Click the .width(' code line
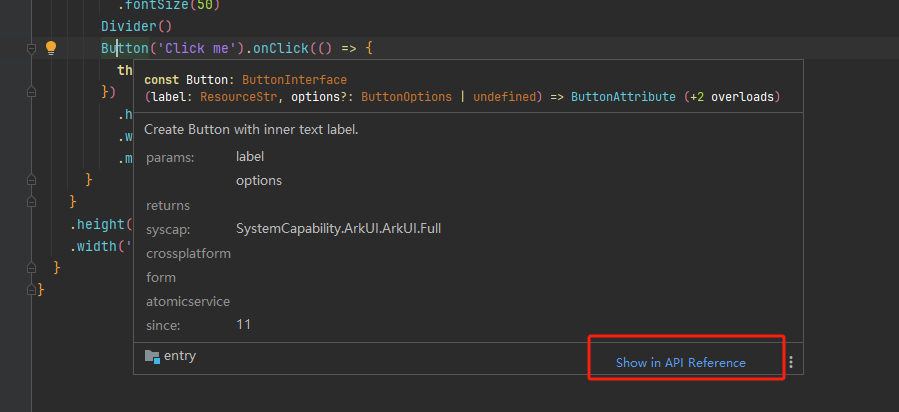 pos(101,248)
